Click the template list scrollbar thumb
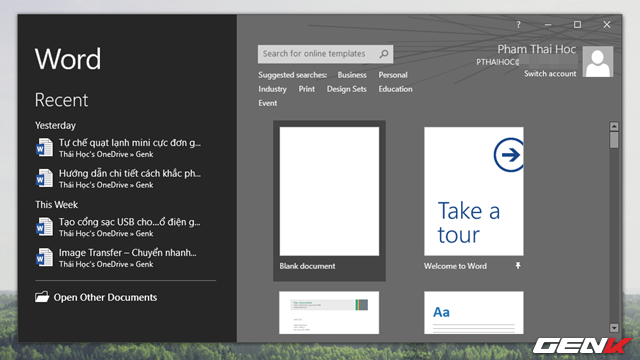This screenshot has height=360, width=640. click(x=614, y=140)
